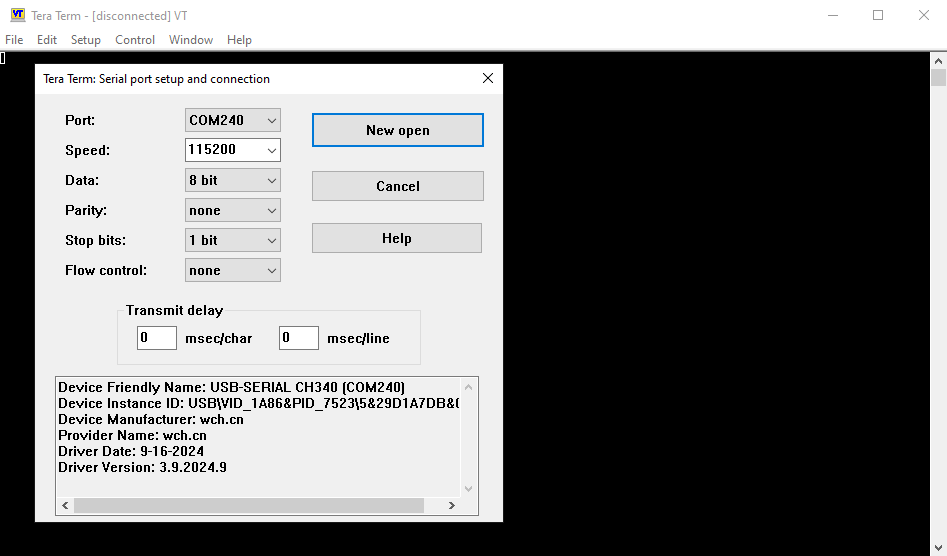Open the Control menu

point(135,40)
